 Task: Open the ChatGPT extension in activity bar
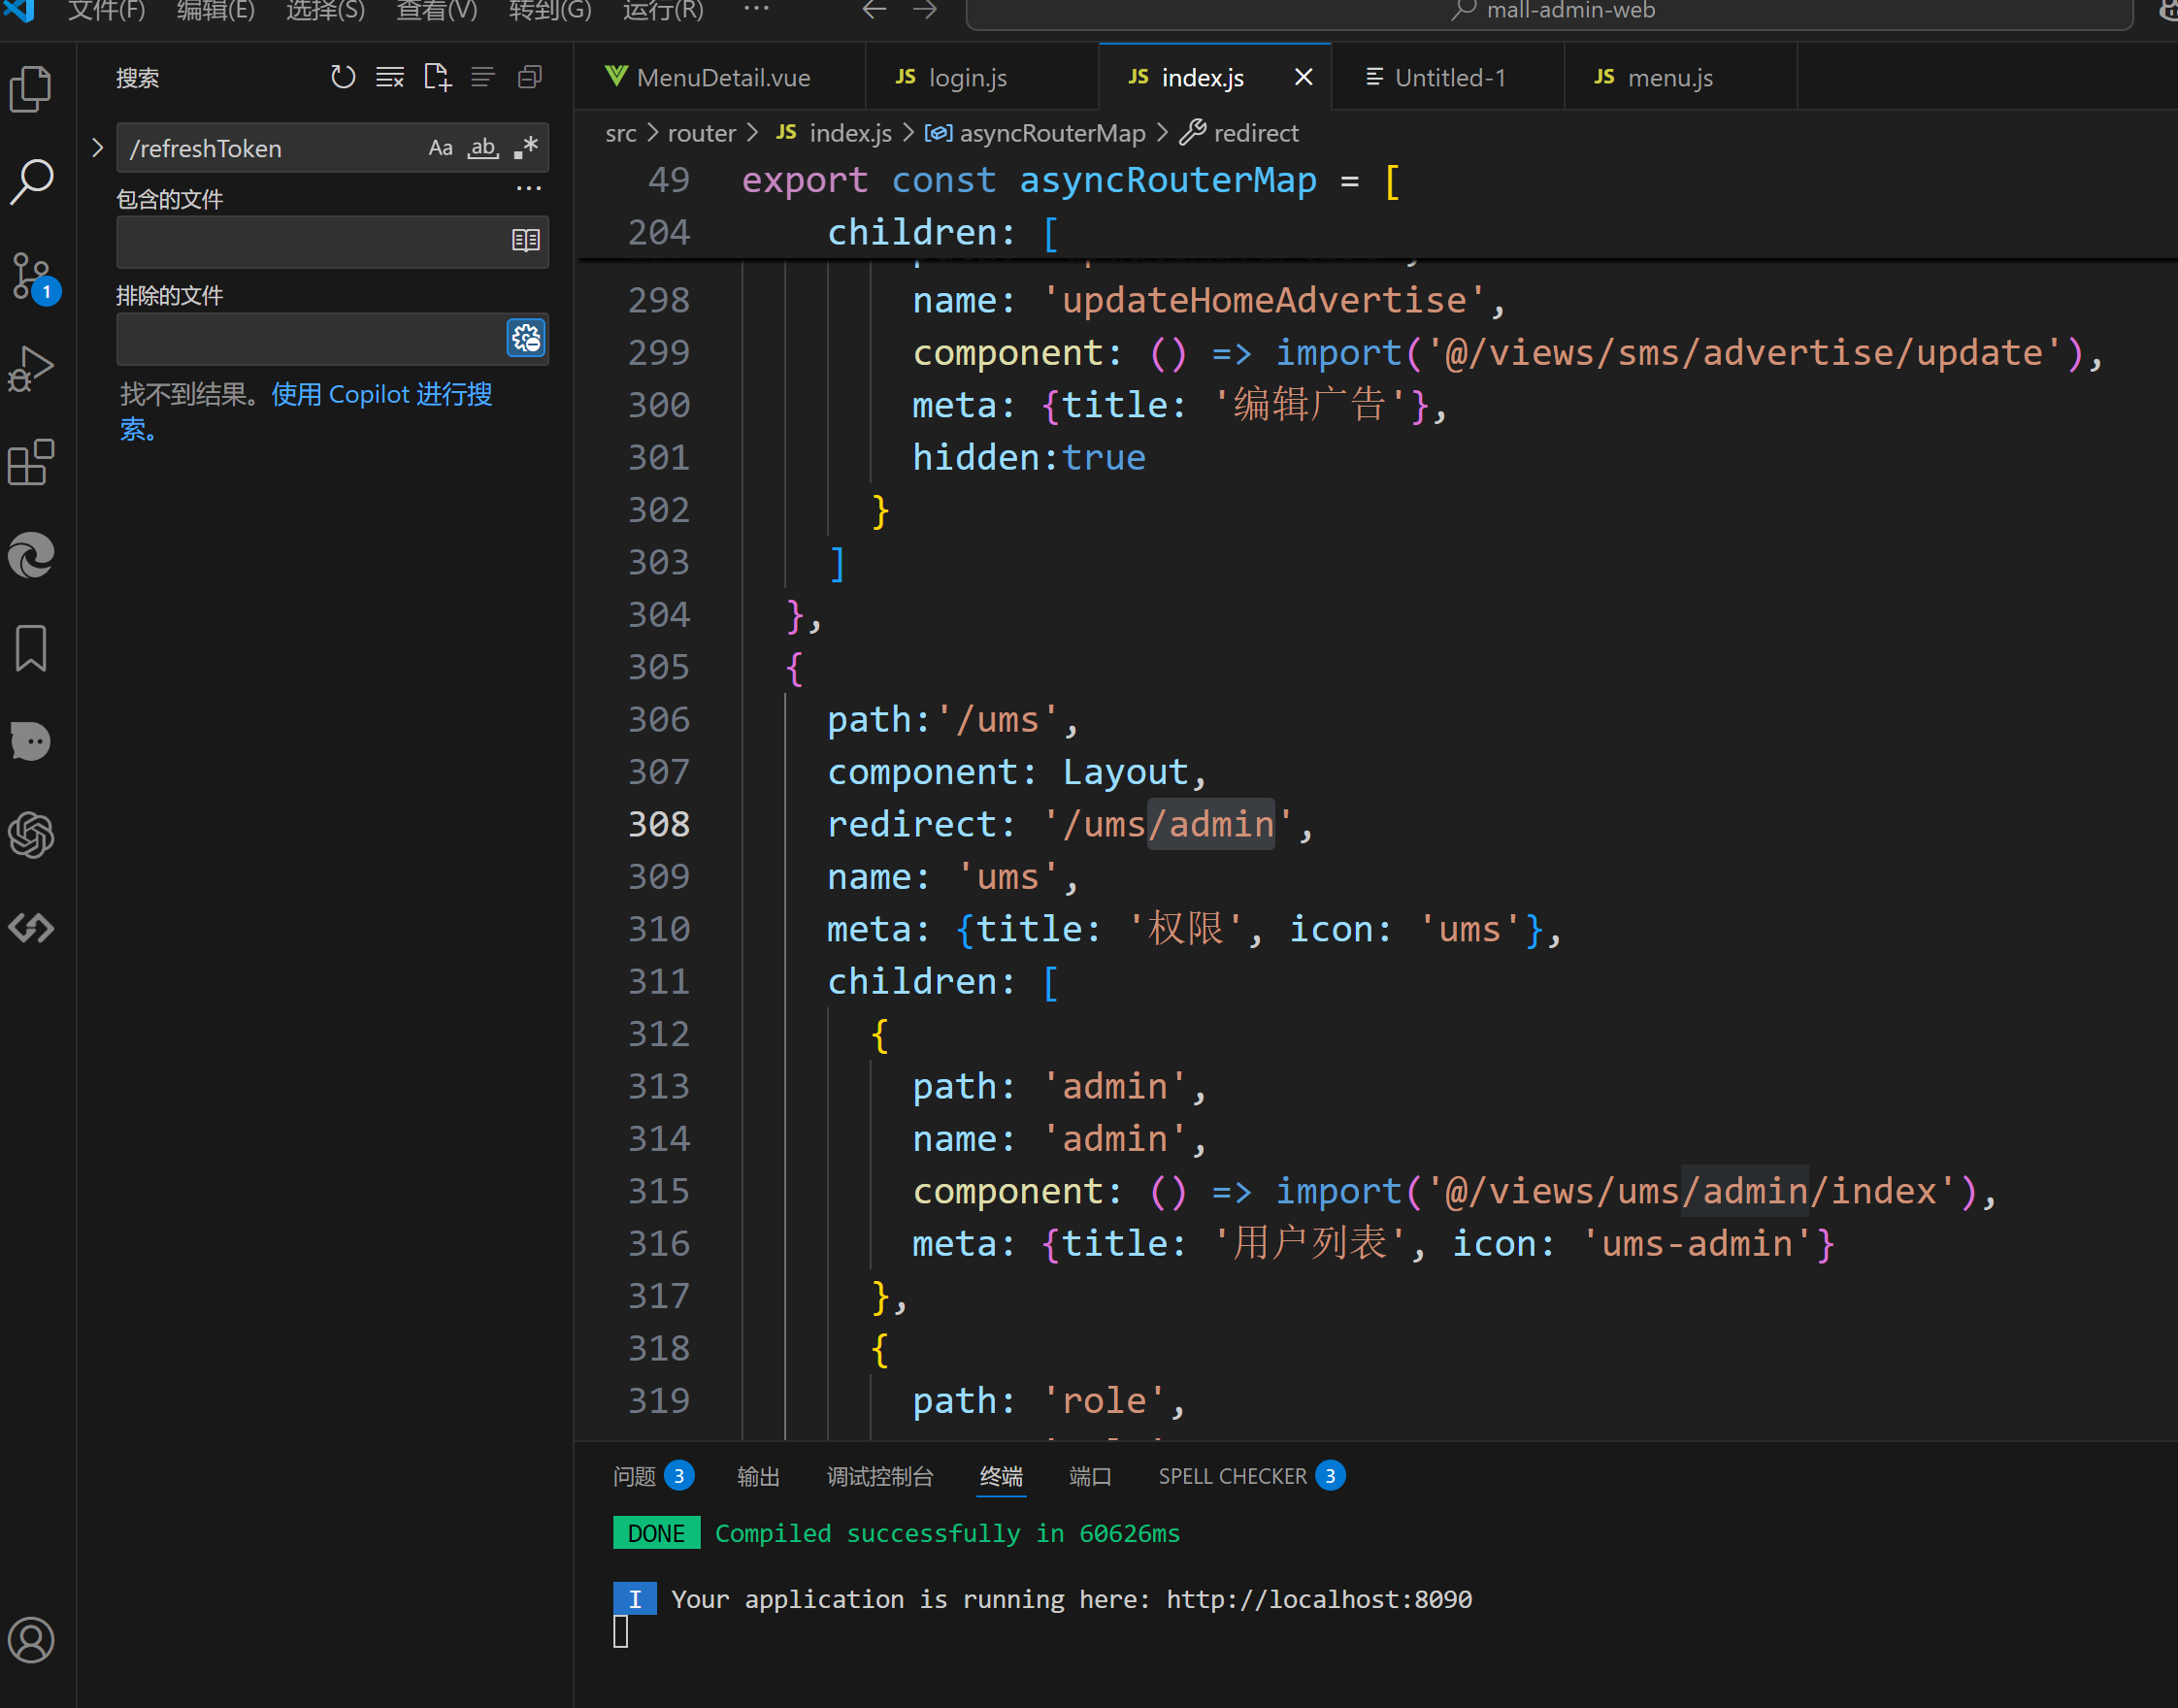[x=31, y=835]
